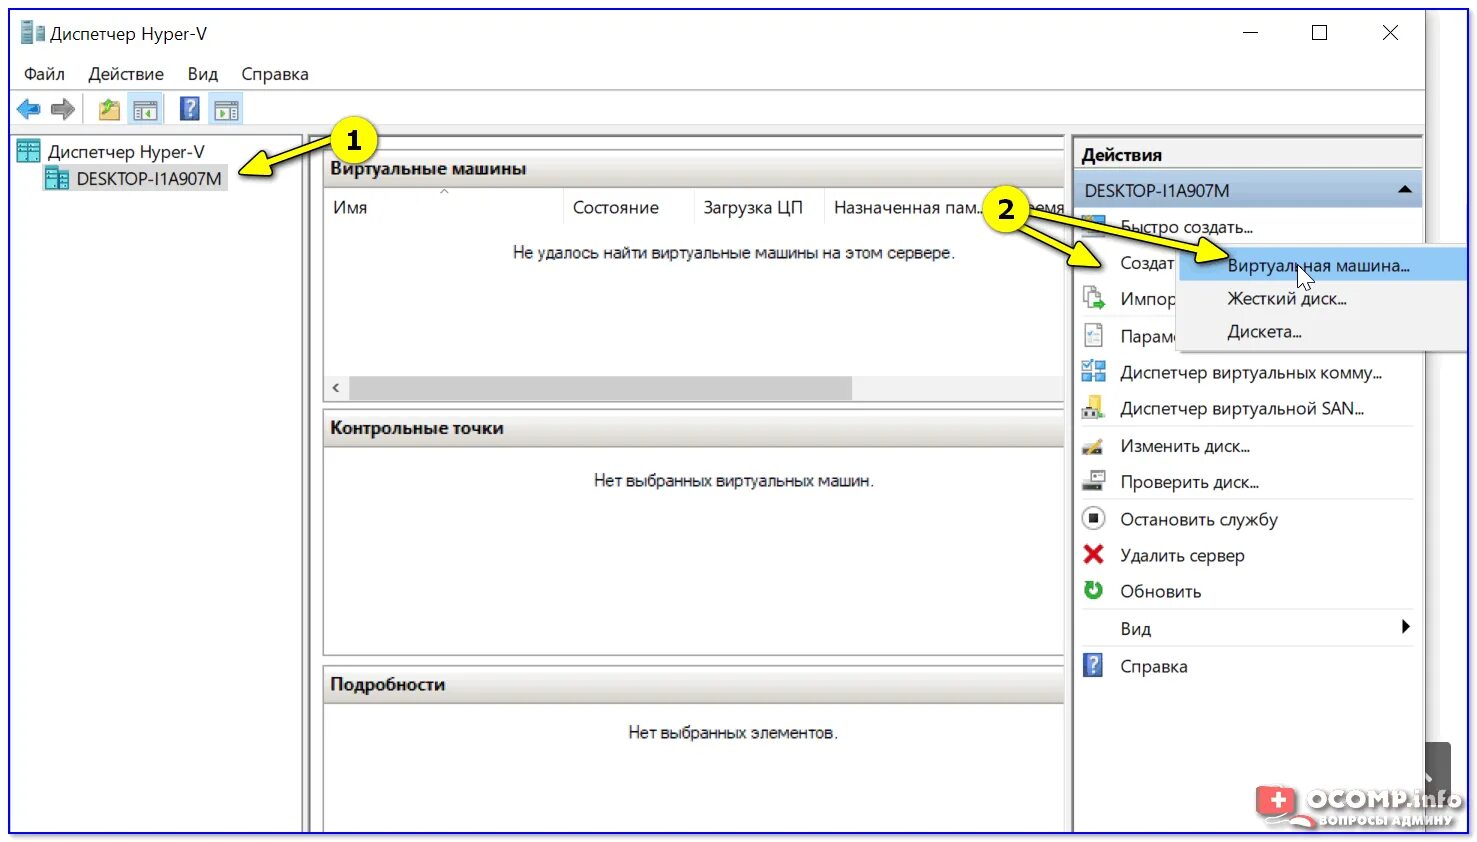Expand the Вид submenu arrow in actions

coord(1405,627)
